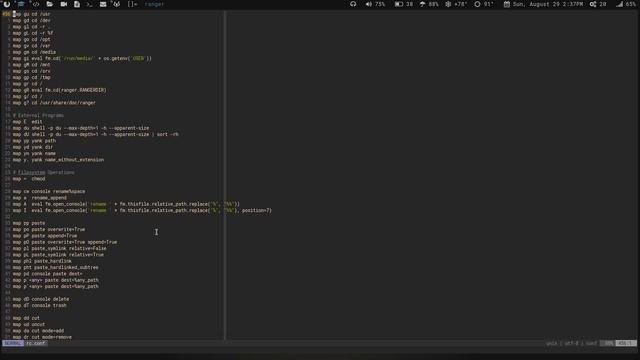Click the temperature sensor icon showing +78°

[x=448, y=4]
